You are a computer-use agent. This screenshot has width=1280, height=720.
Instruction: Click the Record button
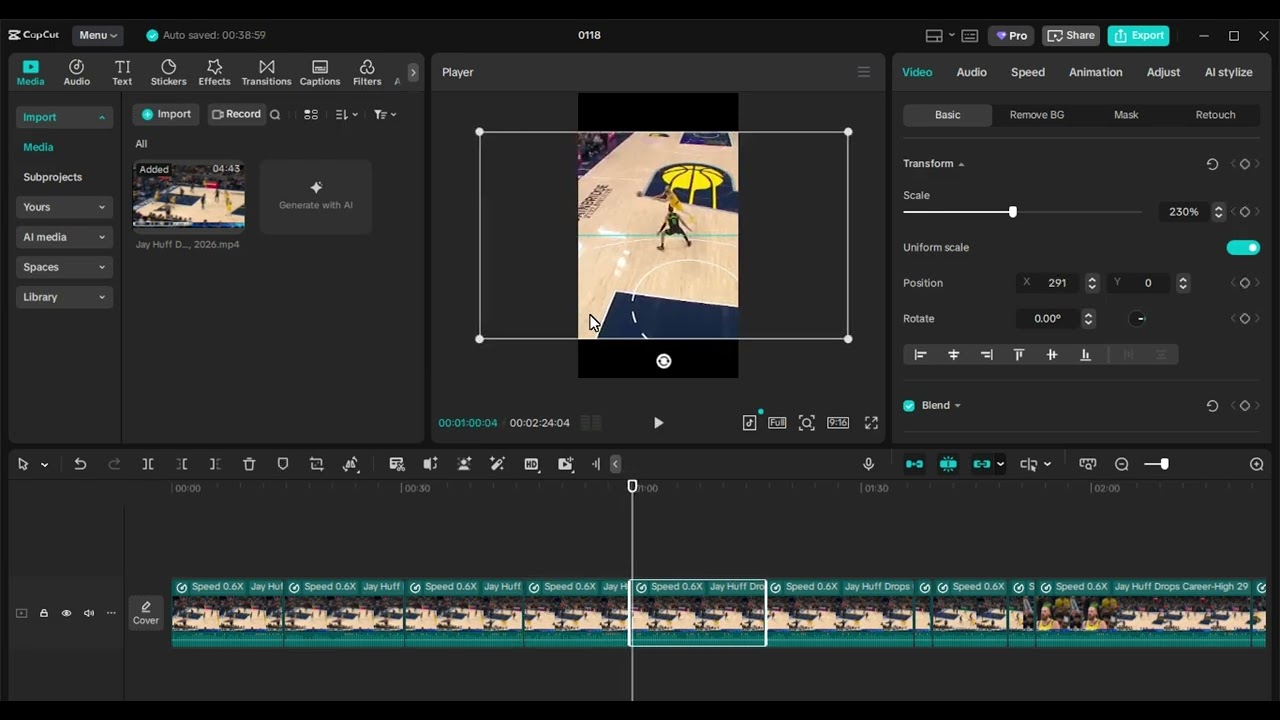coord(236,114)
